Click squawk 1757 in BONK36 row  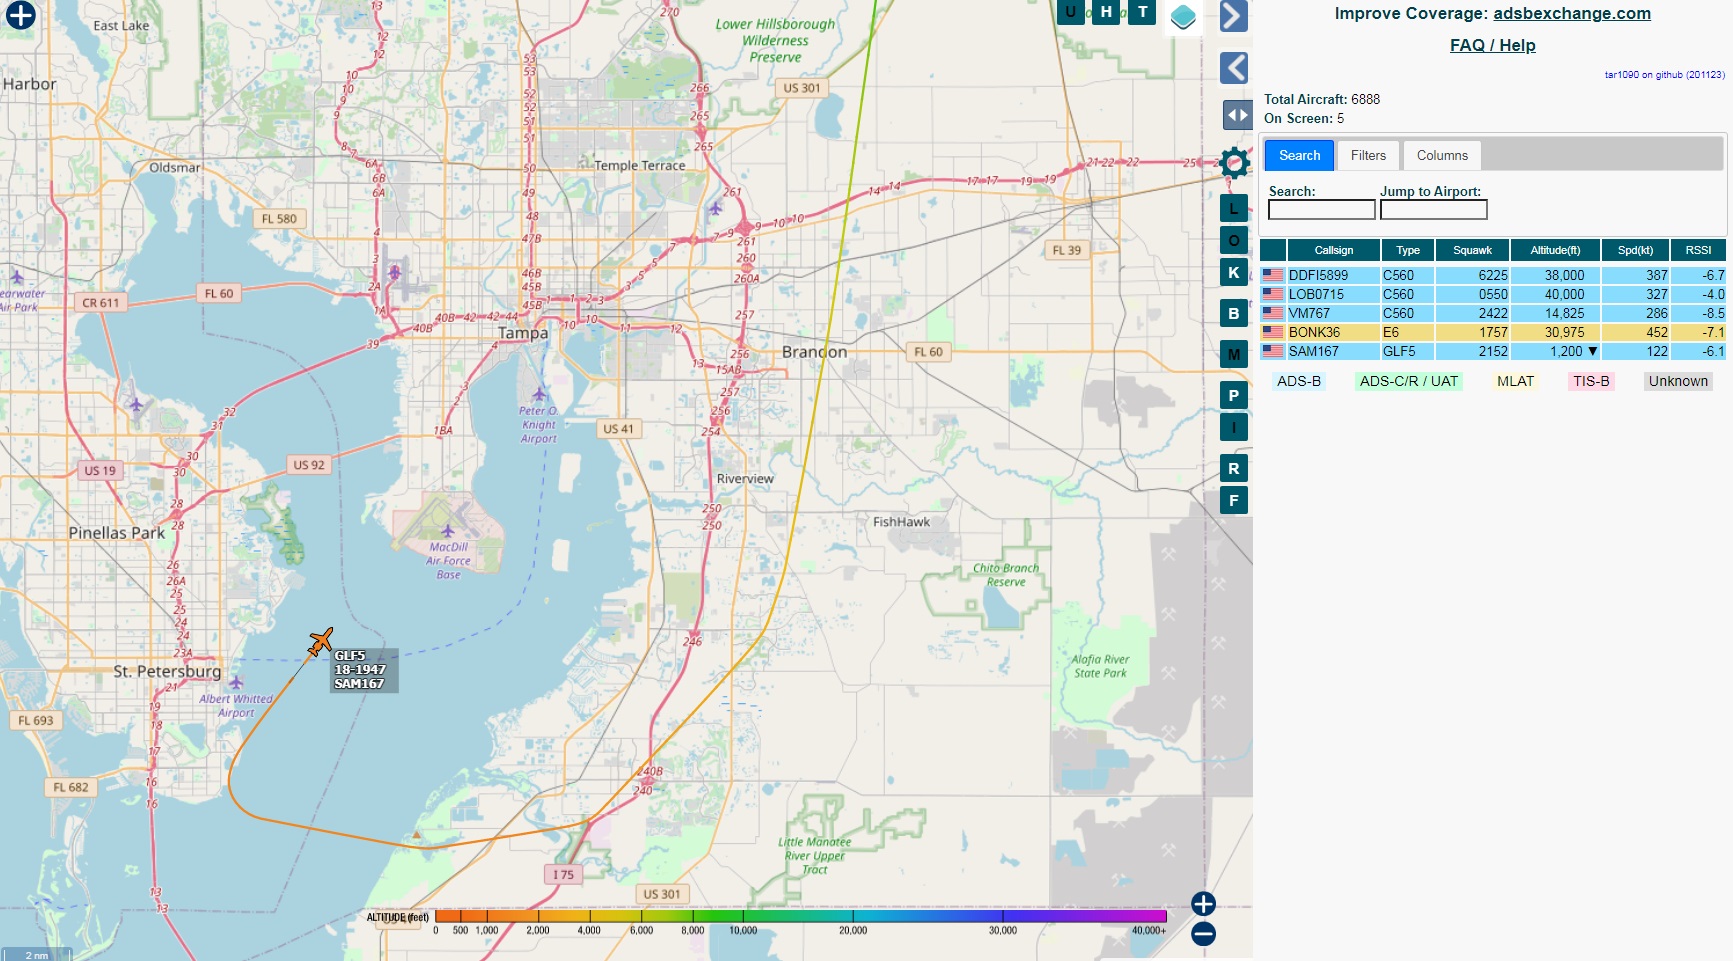pos(1493,332)
